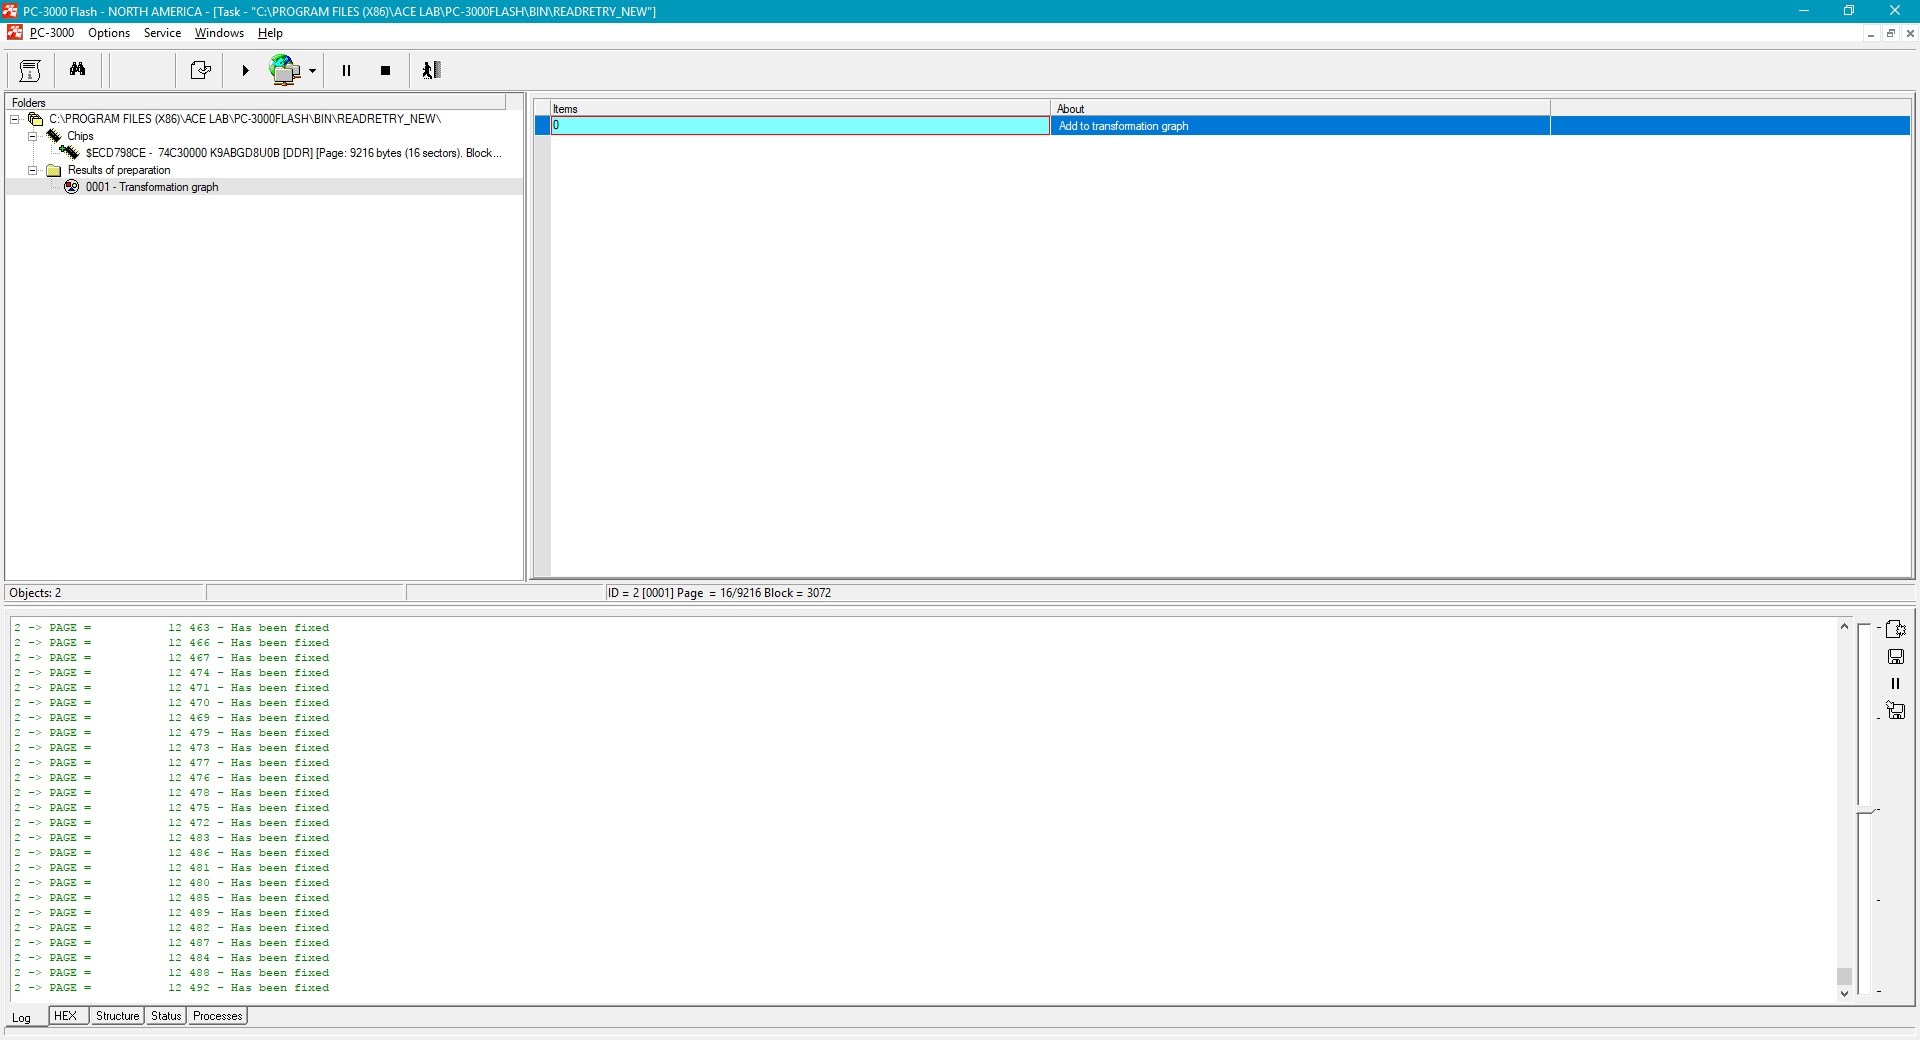
Task: Select the 0001 - Transformation graph item
Action: pyautogui.click(x=151, y=187)
